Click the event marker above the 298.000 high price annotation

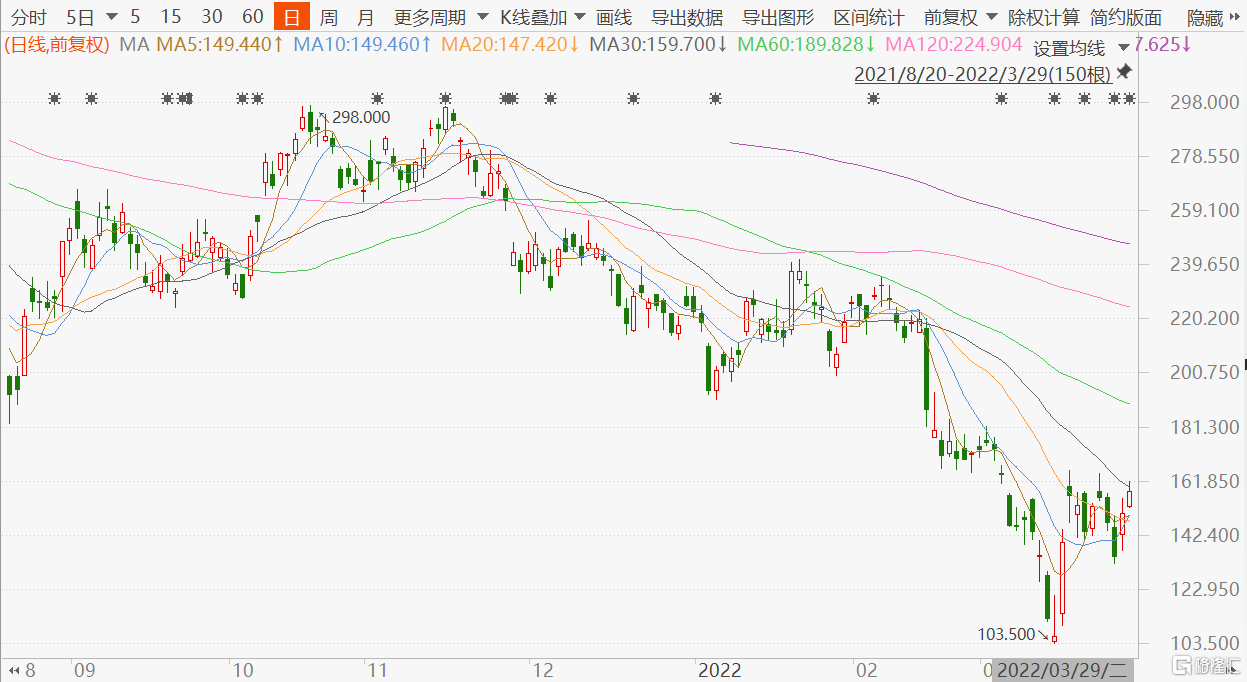[377, 98]
